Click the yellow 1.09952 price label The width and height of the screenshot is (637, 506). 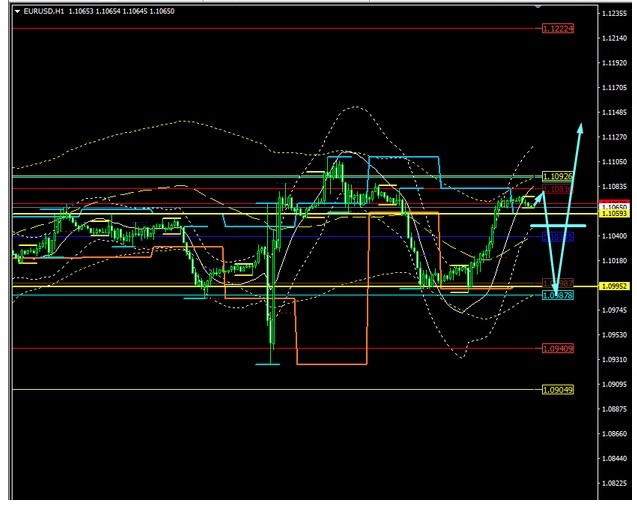click(612, 286)
